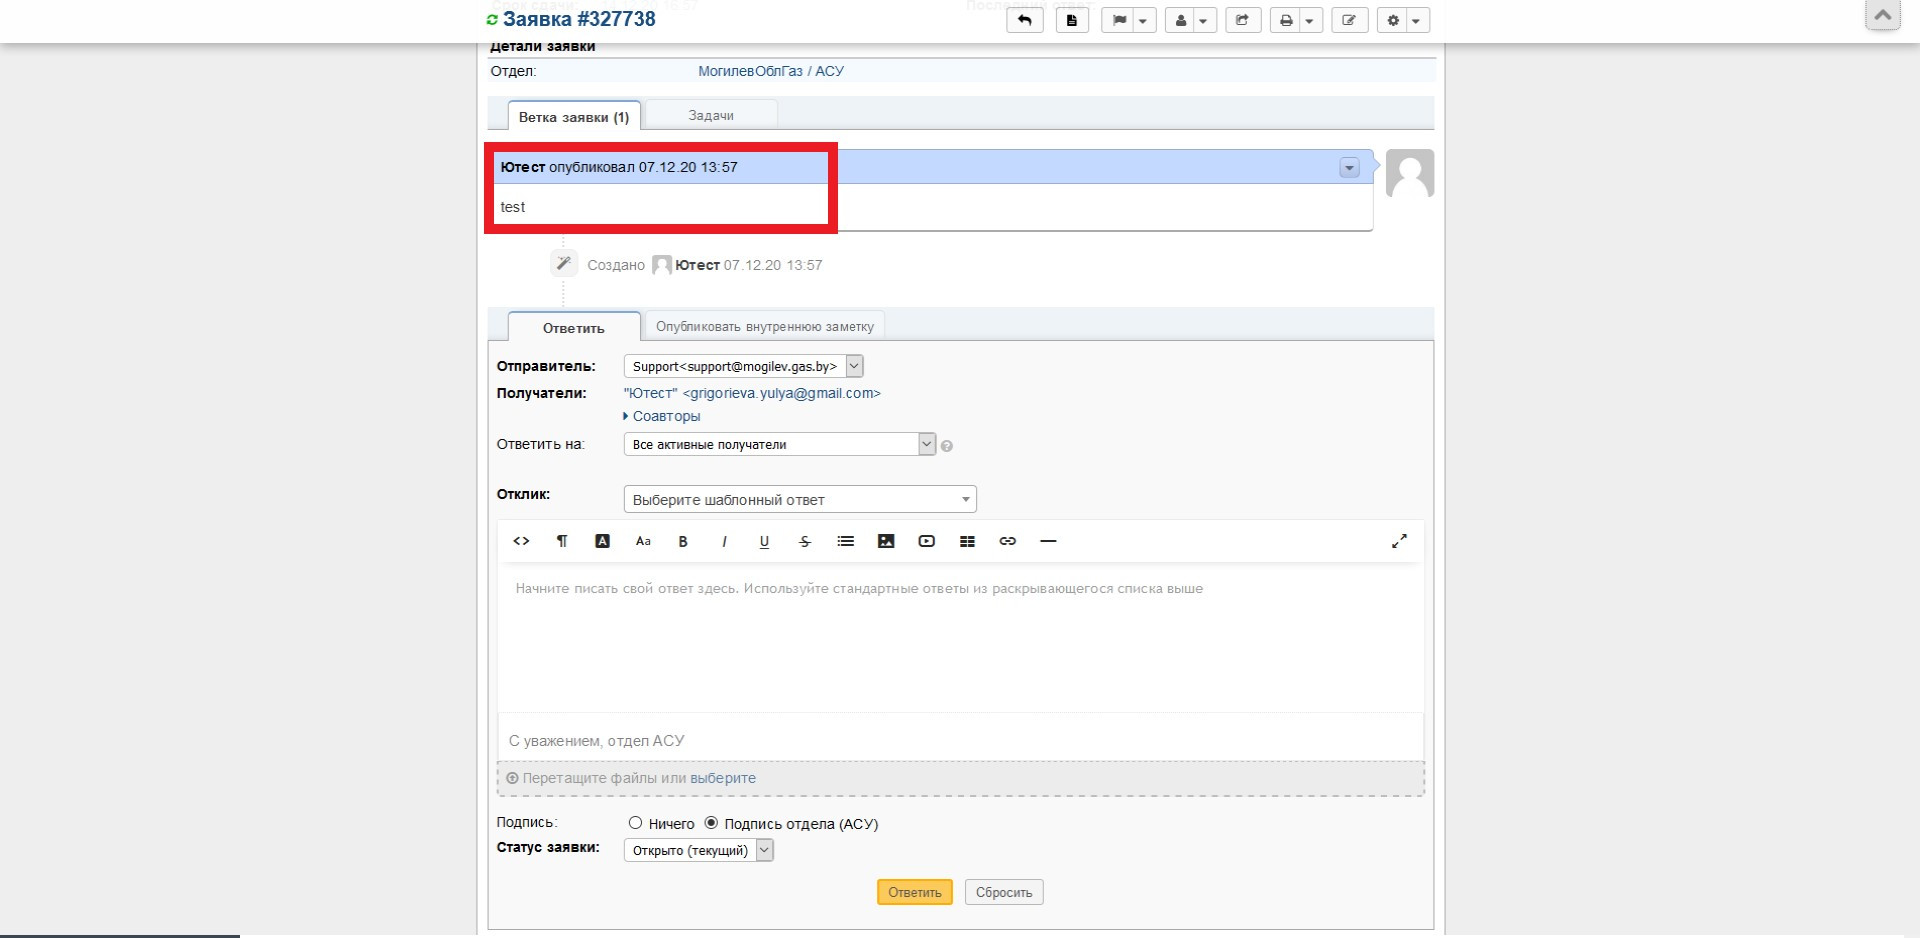Click the yellow 'Ответить' submit button
The height and width of the screenshot is (938, 1920).
914,892
